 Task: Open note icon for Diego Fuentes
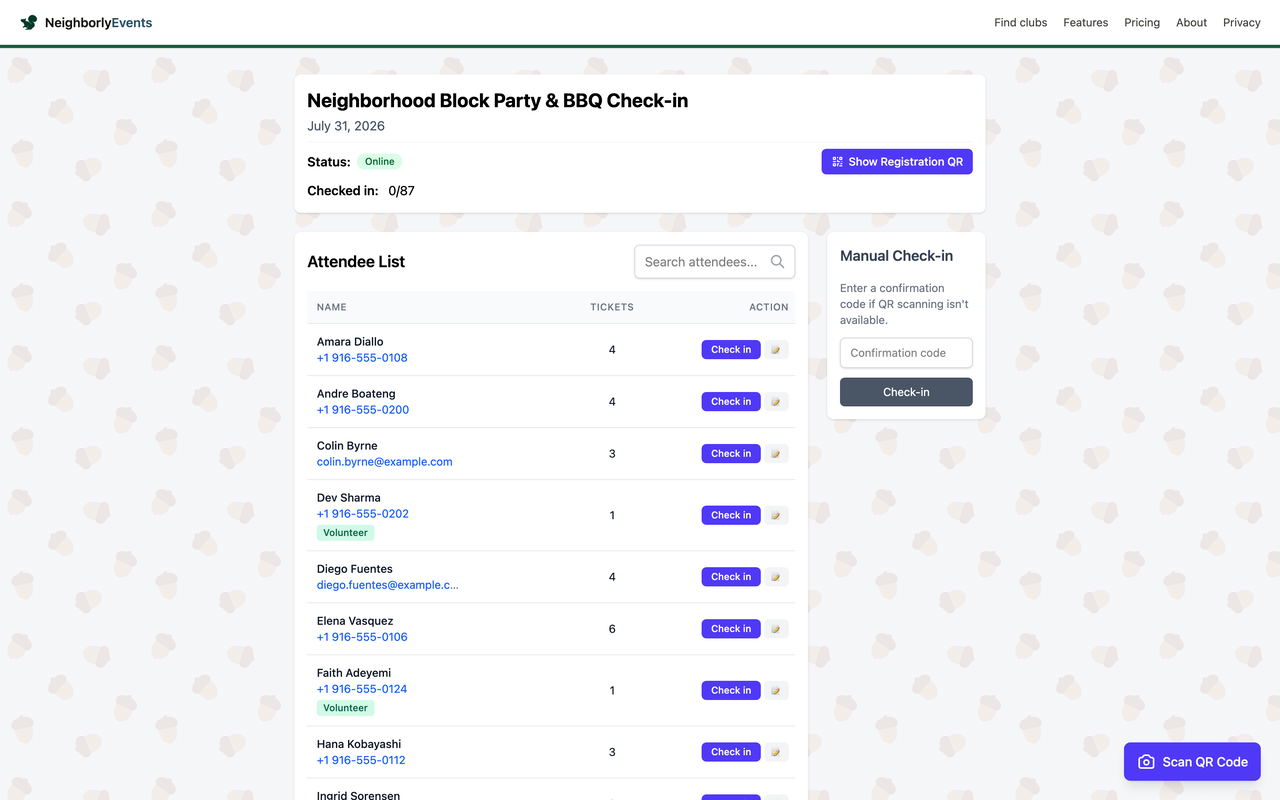pos(776,577)
